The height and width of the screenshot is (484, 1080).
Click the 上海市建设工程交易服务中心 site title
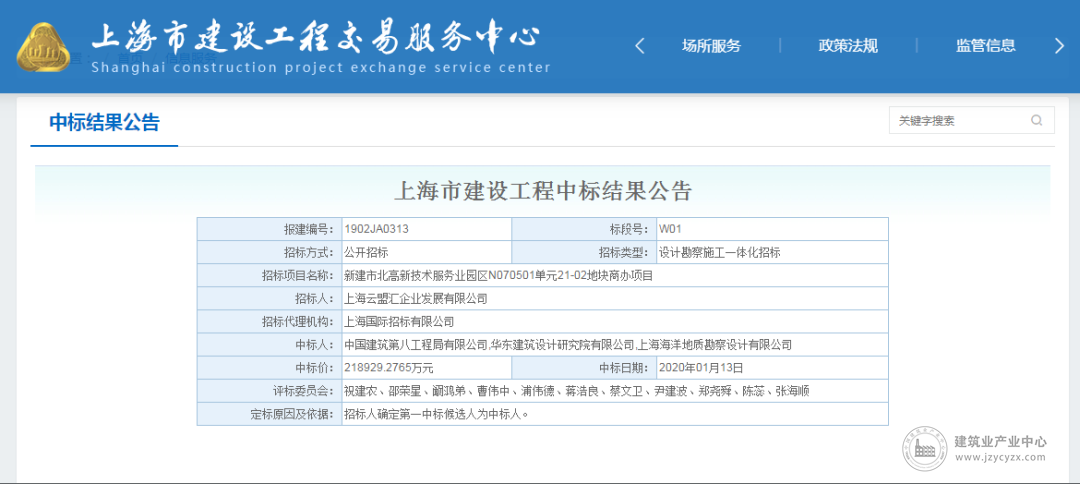click(315, 38)
